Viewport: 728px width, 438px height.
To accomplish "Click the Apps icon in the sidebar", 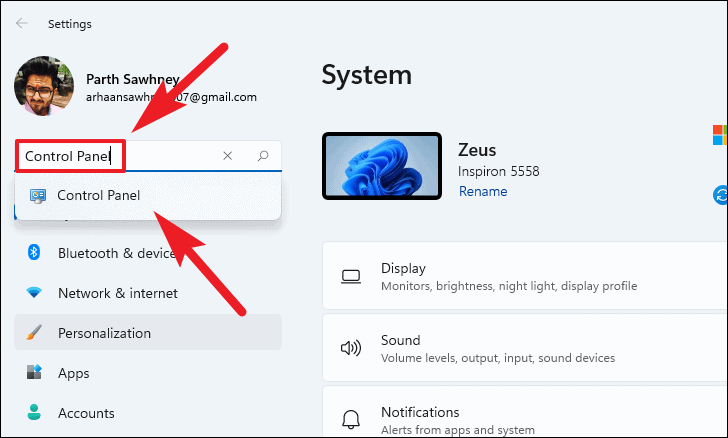I will [34, 372].
